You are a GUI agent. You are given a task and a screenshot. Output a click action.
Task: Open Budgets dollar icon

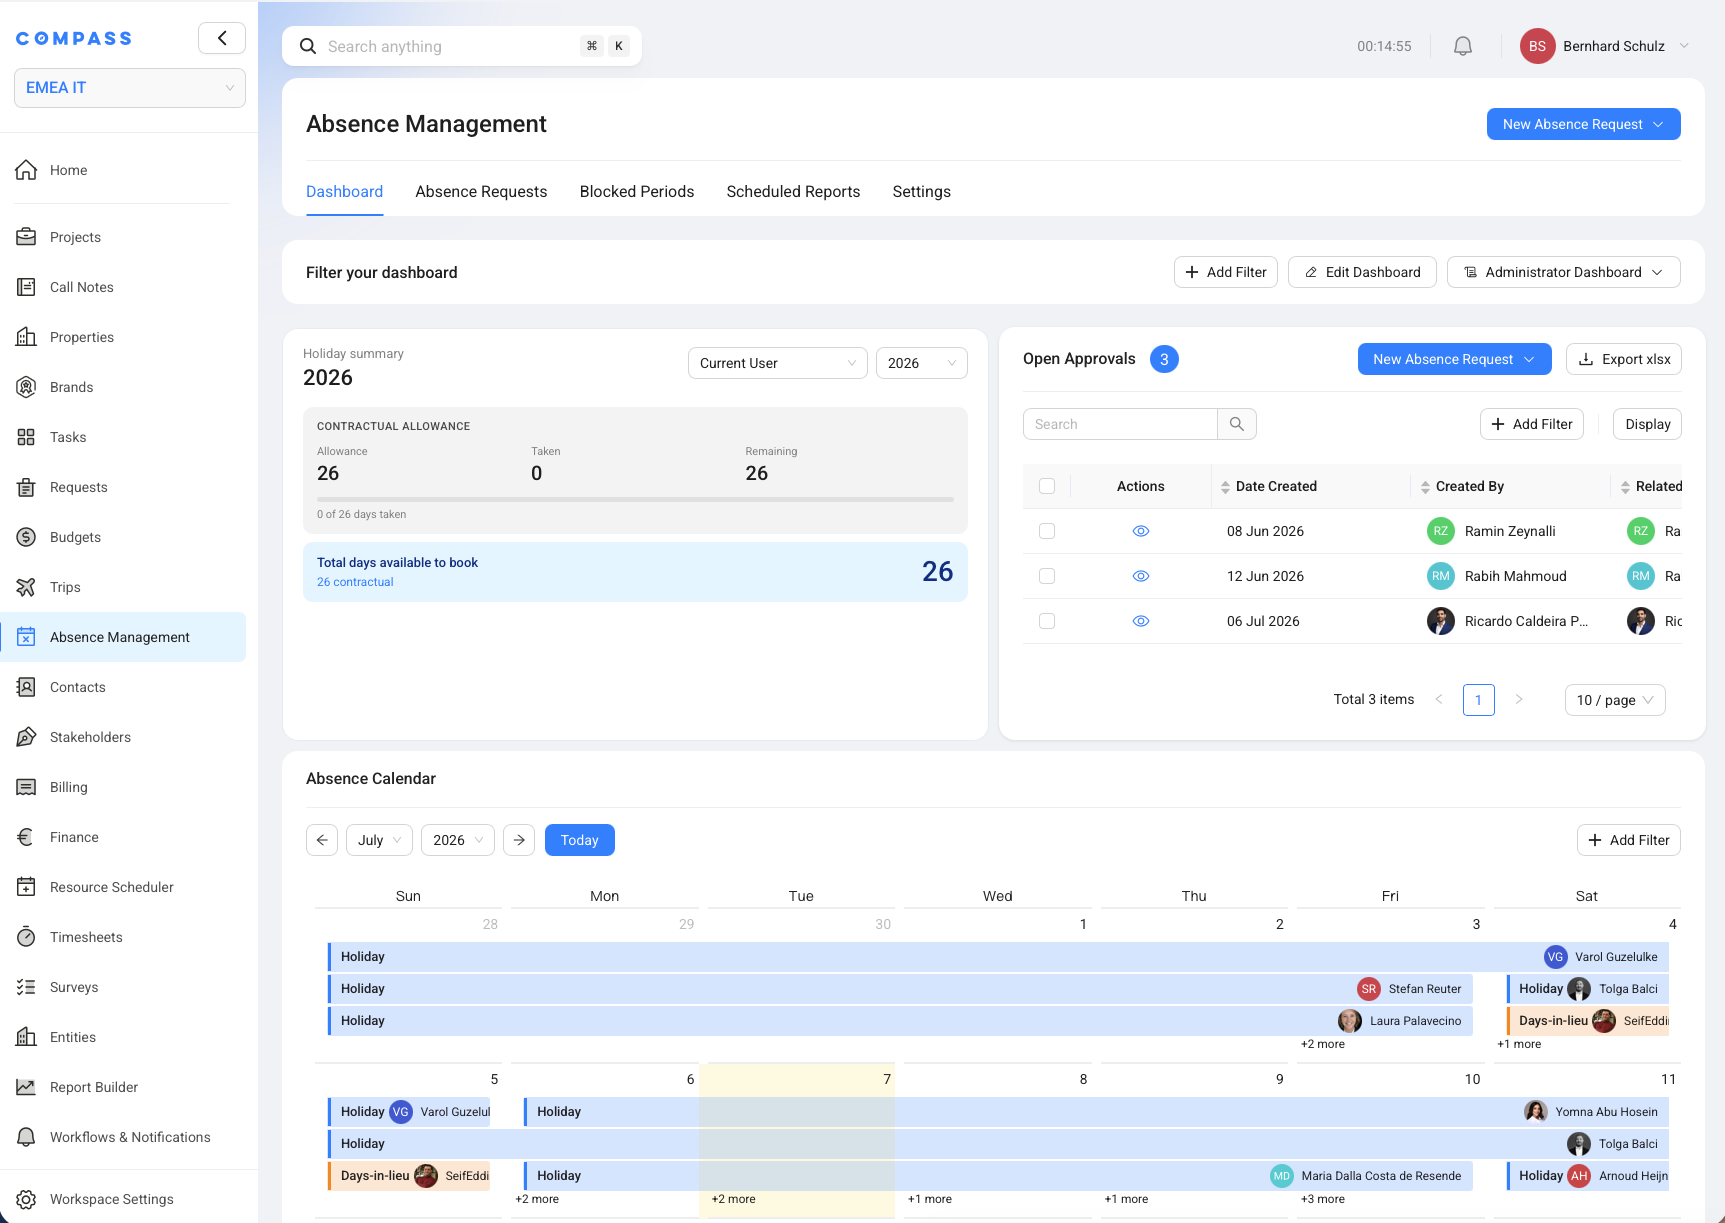27,537
